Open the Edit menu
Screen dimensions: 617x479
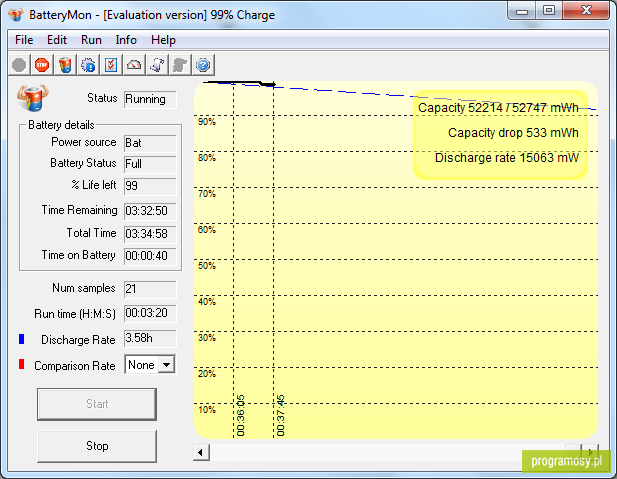tap(57, 40)
